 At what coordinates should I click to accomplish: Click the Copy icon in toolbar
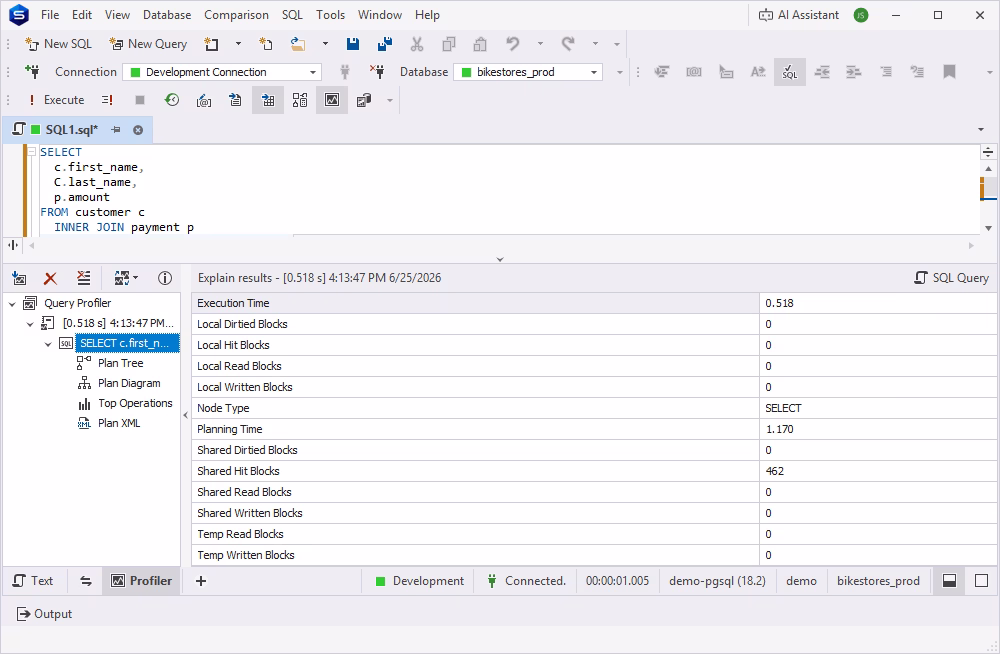(449, 44)
